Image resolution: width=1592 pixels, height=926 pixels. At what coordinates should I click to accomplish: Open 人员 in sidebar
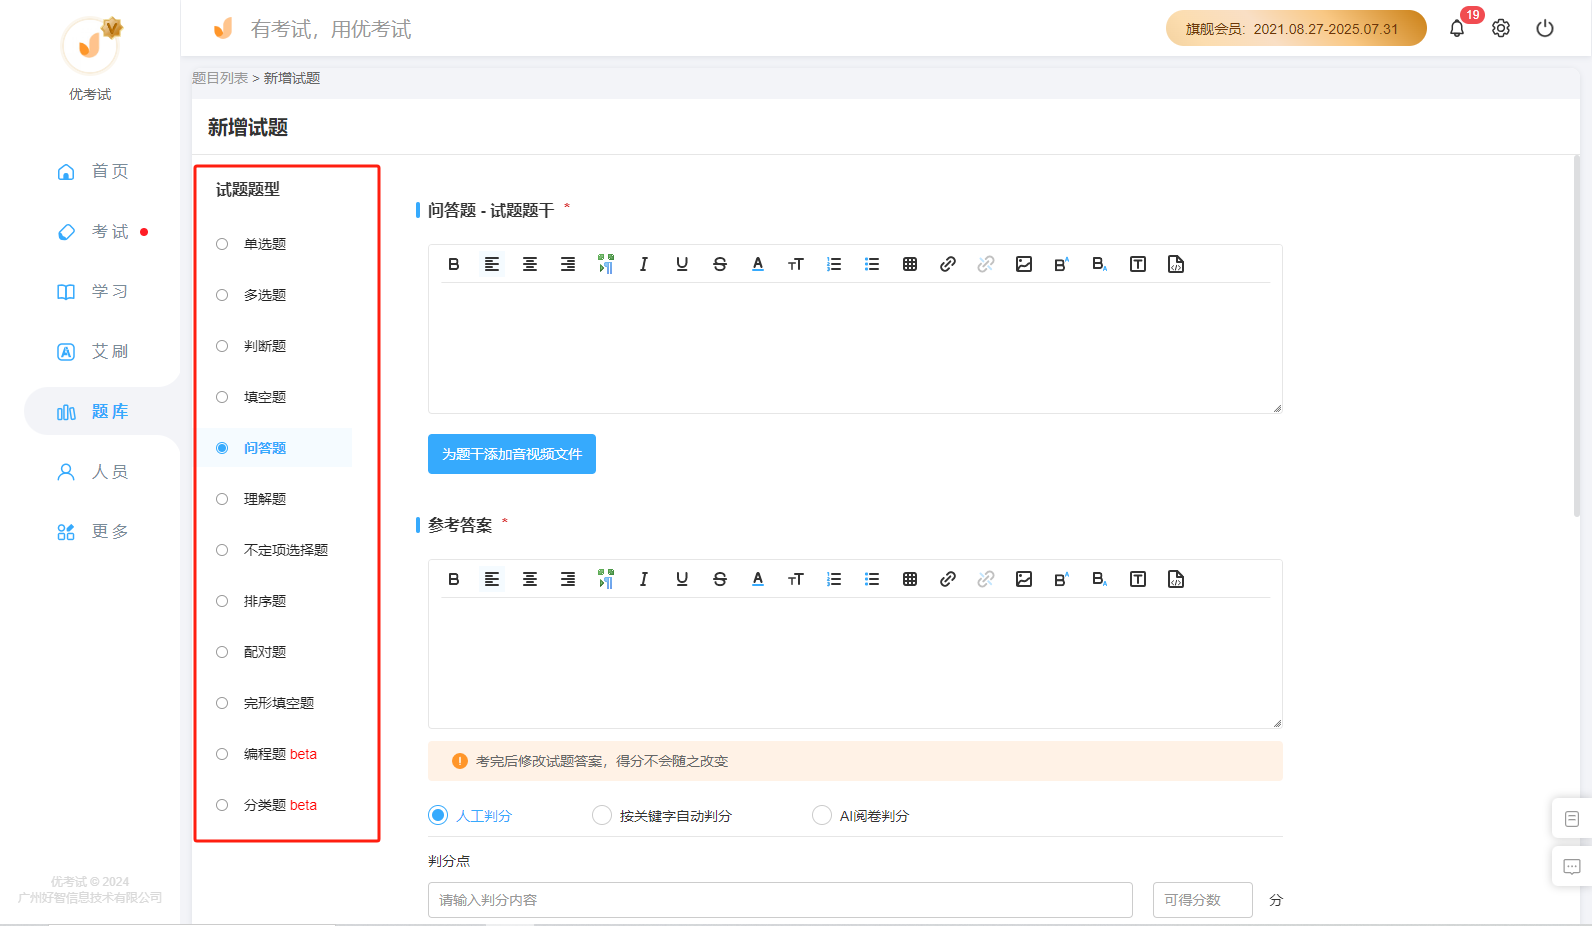(92, 471)
